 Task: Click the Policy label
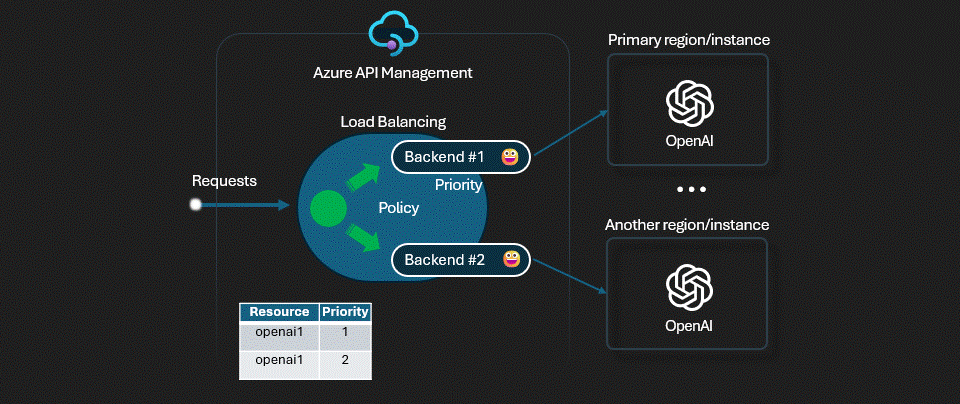pyautogui.click(x=399, y=208)
